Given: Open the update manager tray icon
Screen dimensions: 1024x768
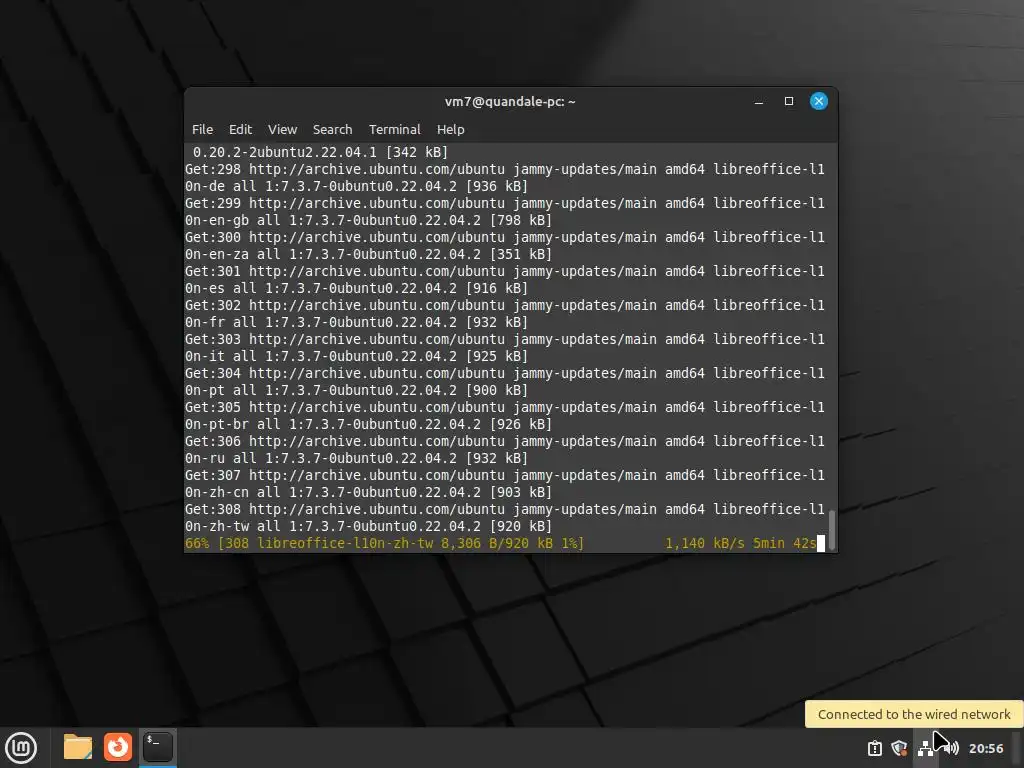Looking at the screenshot, I should [874, 748].
